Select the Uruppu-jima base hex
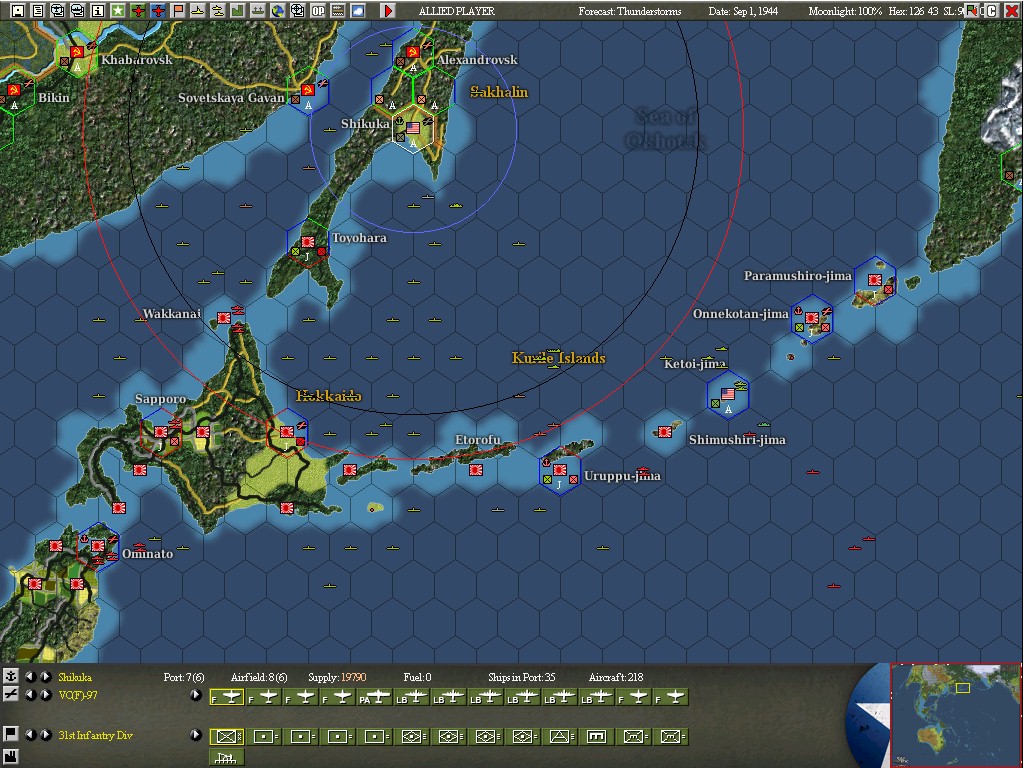 pyautogui.click(x=560, y=472)
